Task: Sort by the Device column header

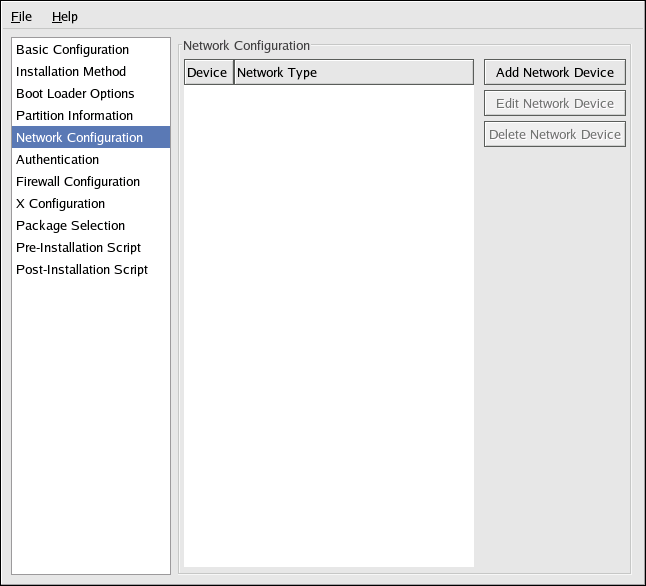Action: tap(208, 73)
